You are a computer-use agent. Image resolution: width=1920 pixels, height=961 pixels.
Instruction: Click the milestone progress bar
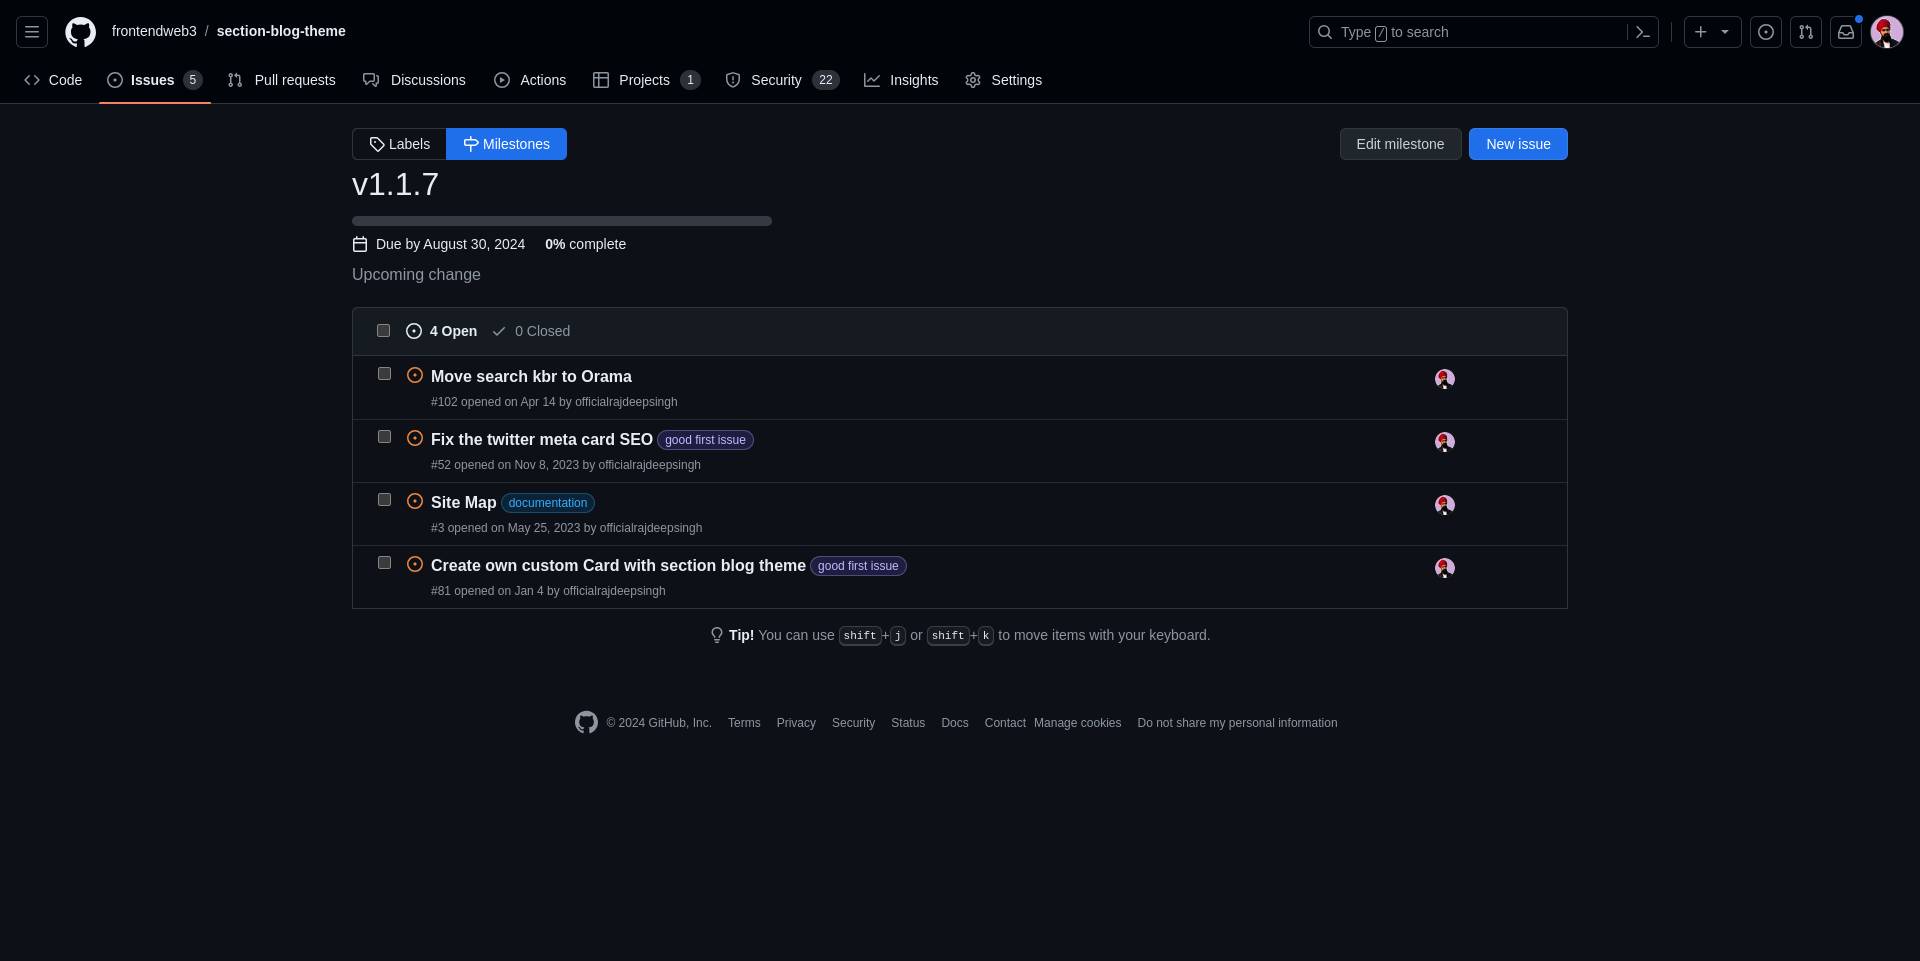tap(562, 221)
